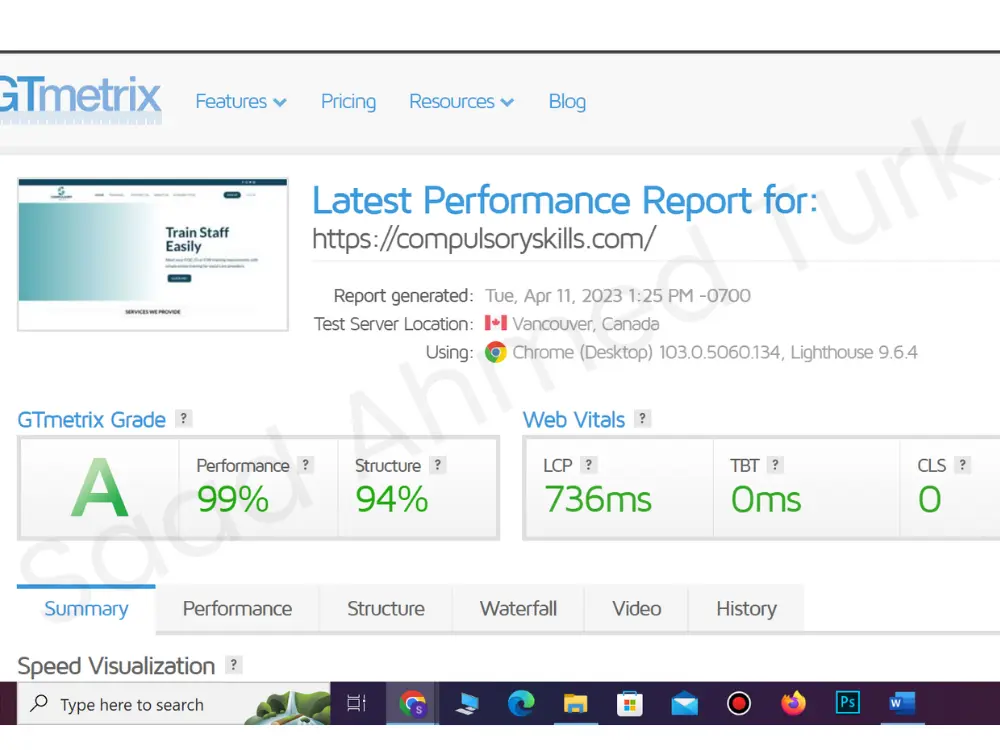Open Speed Visualization help icon

coord(234,665)
